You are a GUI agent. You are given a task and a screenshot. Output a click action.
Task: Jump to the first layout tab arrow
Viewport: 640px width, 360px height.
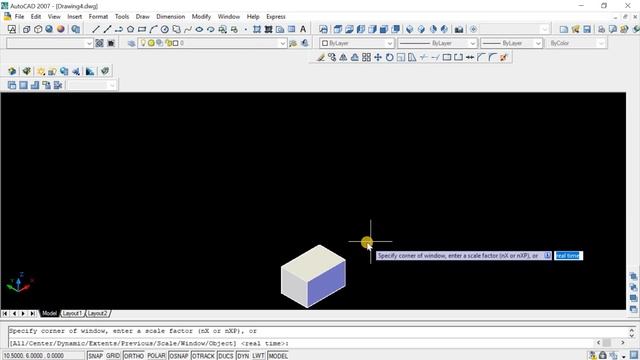[5, 313]
